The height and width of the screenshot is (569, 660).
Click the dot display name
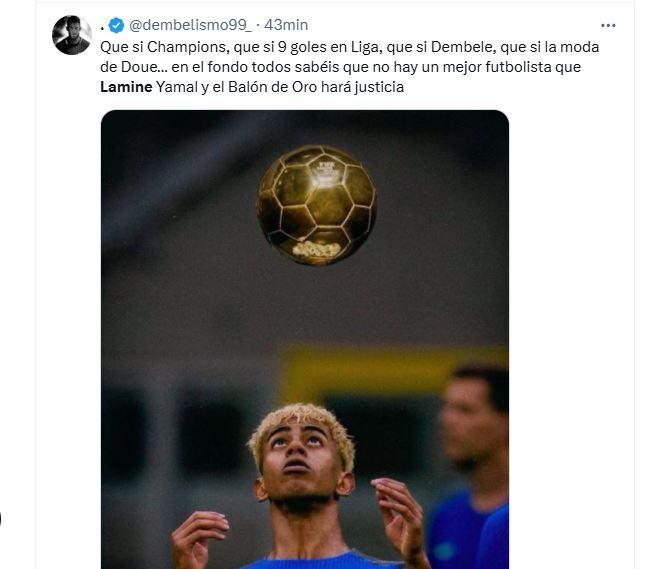tap(102, 25)
